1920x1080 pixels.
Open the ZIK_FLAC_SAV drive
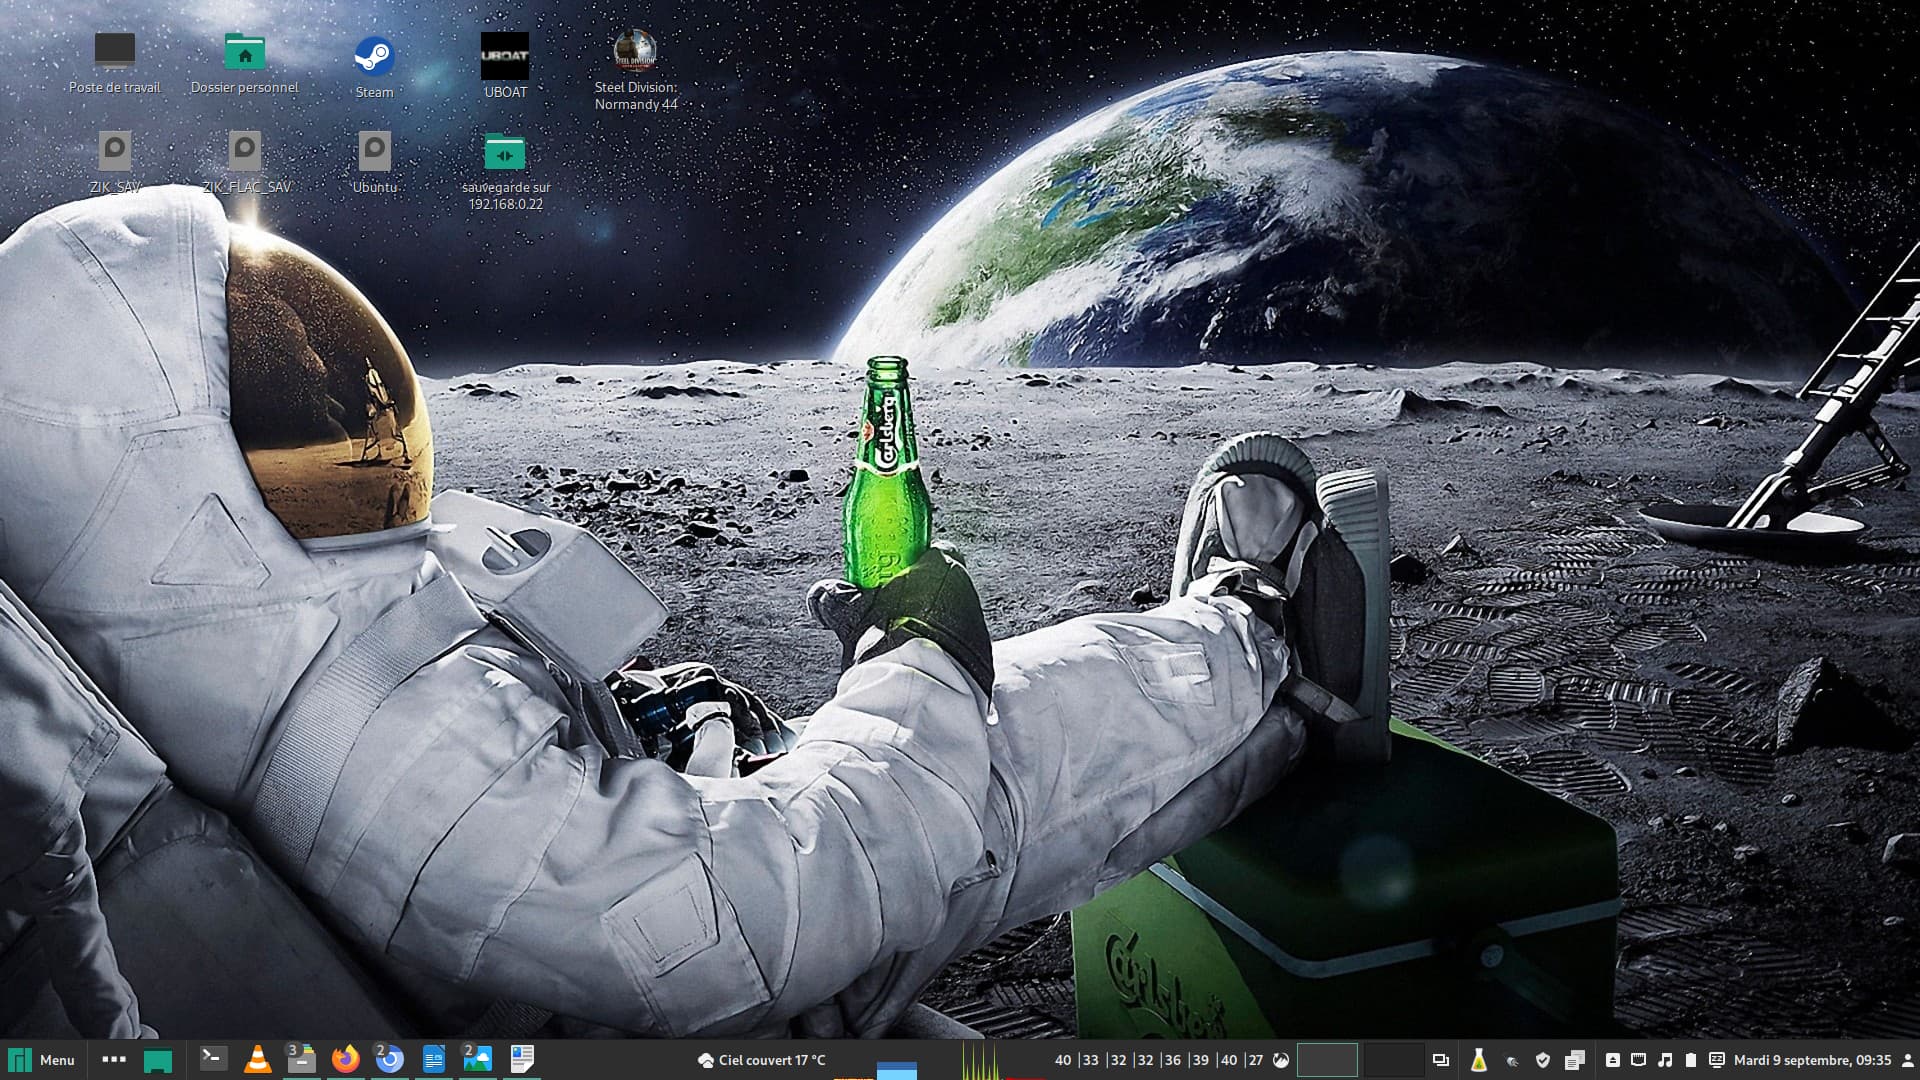[245, 152]
